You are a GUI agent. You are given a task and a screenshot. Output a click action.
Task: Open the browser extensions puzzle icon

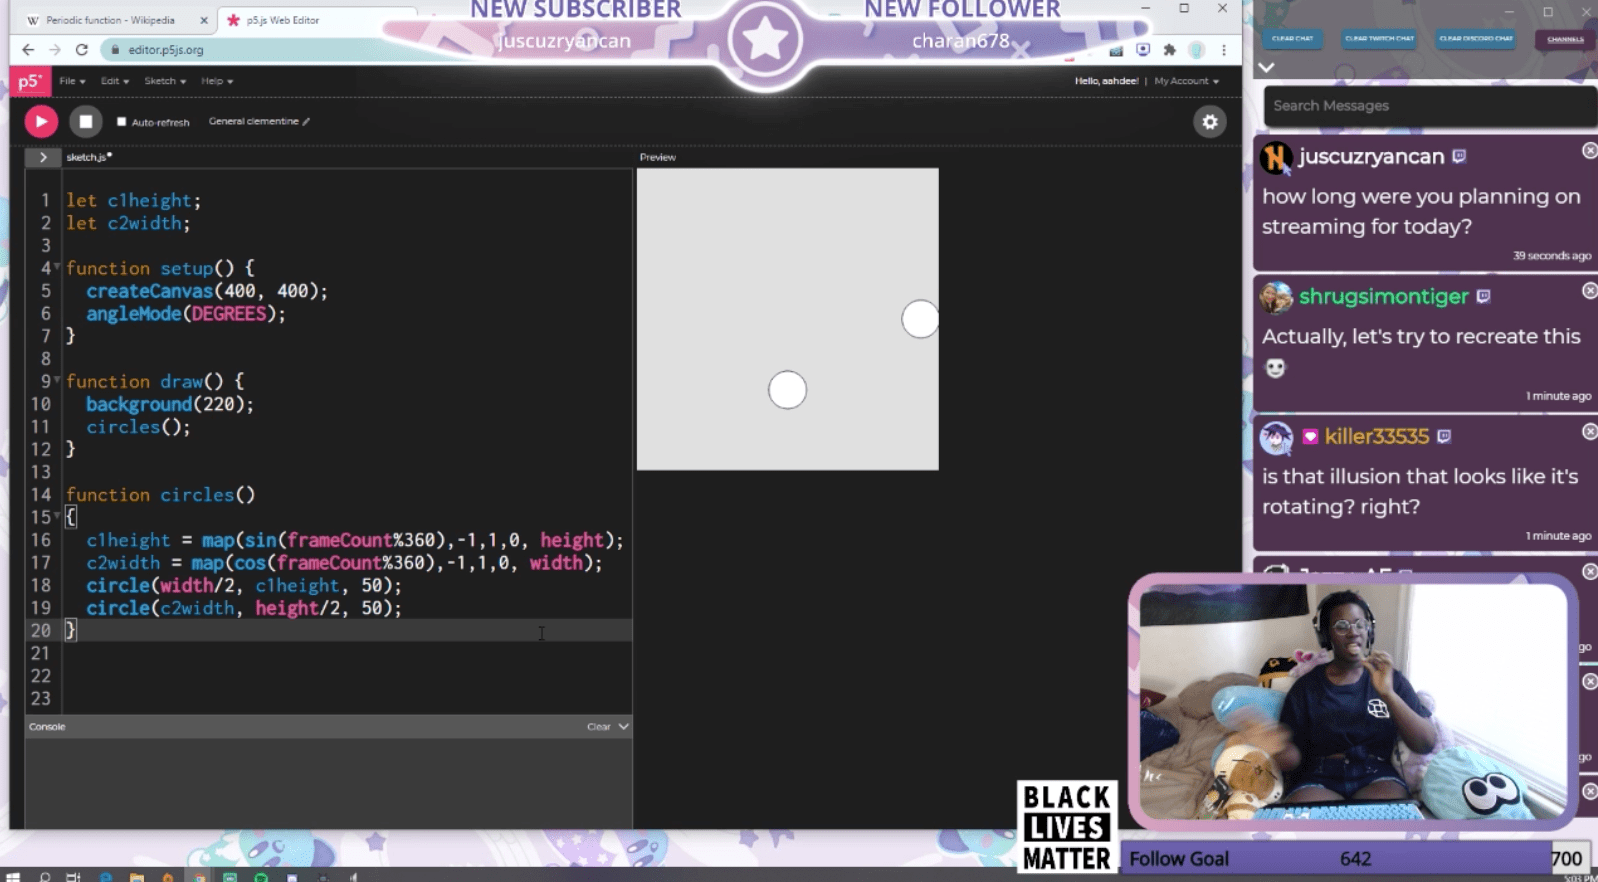[x=1169, y=49]
